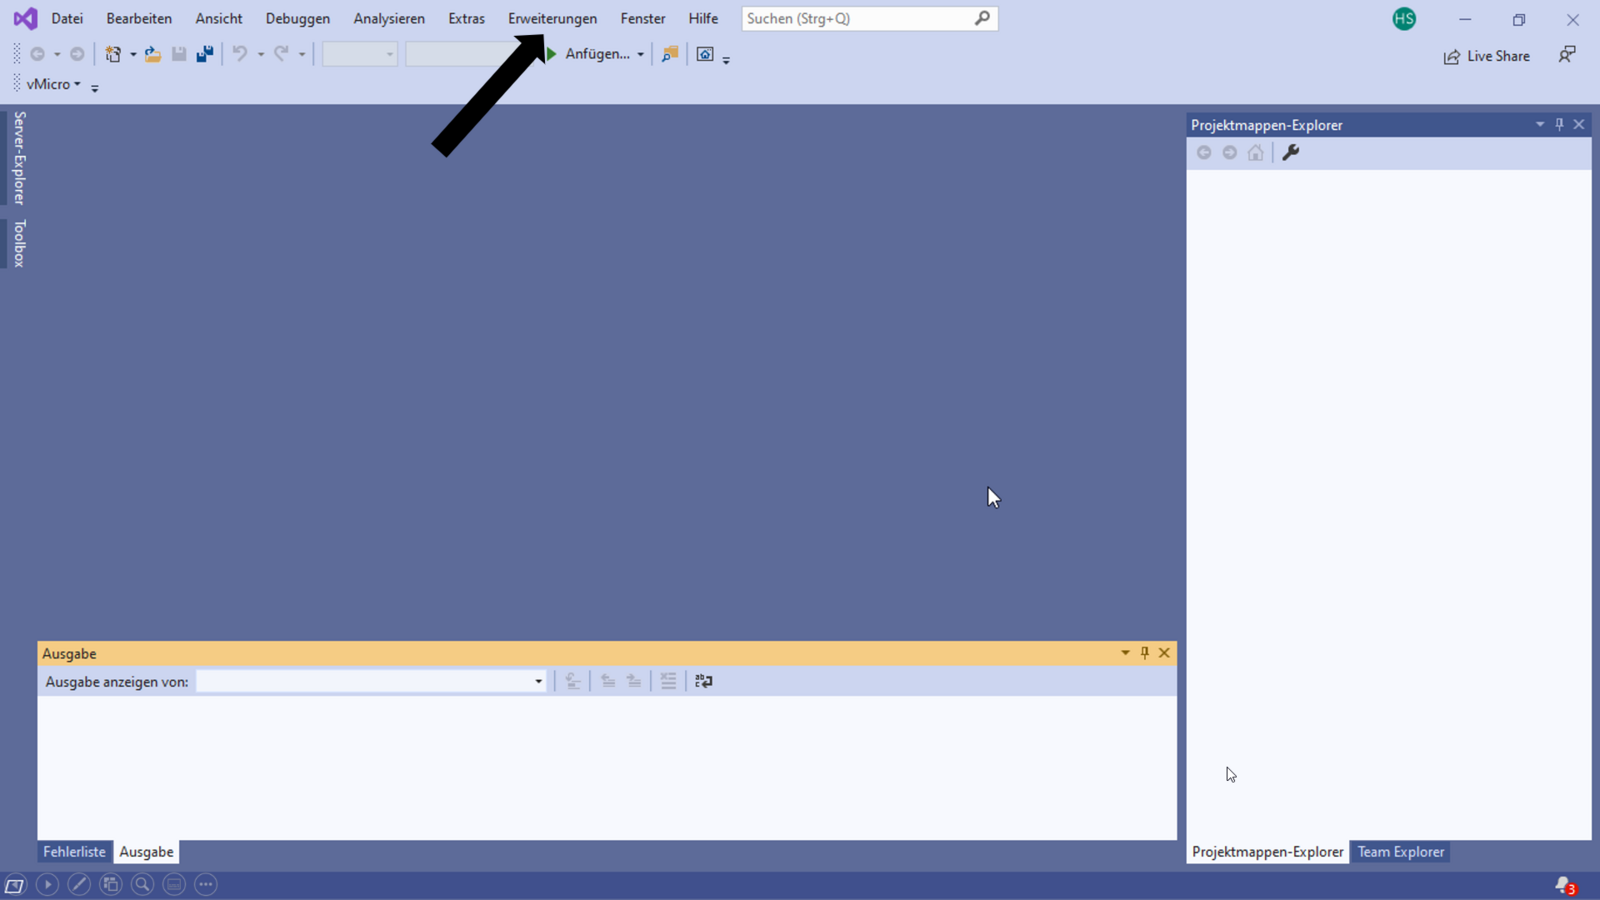1600x900 pixels.
Task: Click the Find in Files icon
Action: 670,55
